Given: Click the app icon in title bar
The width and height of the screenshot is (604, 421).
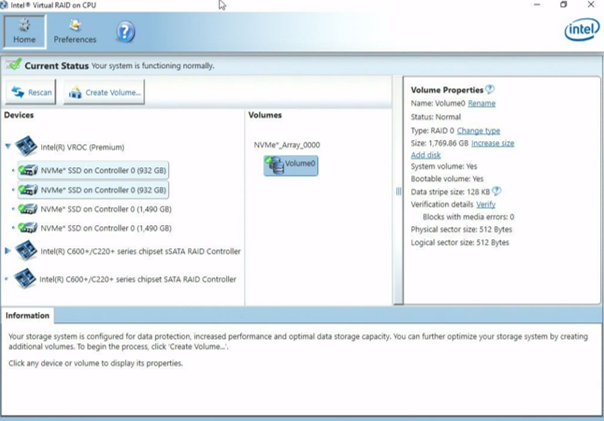Looking at the screenshot, I should 4,5.
